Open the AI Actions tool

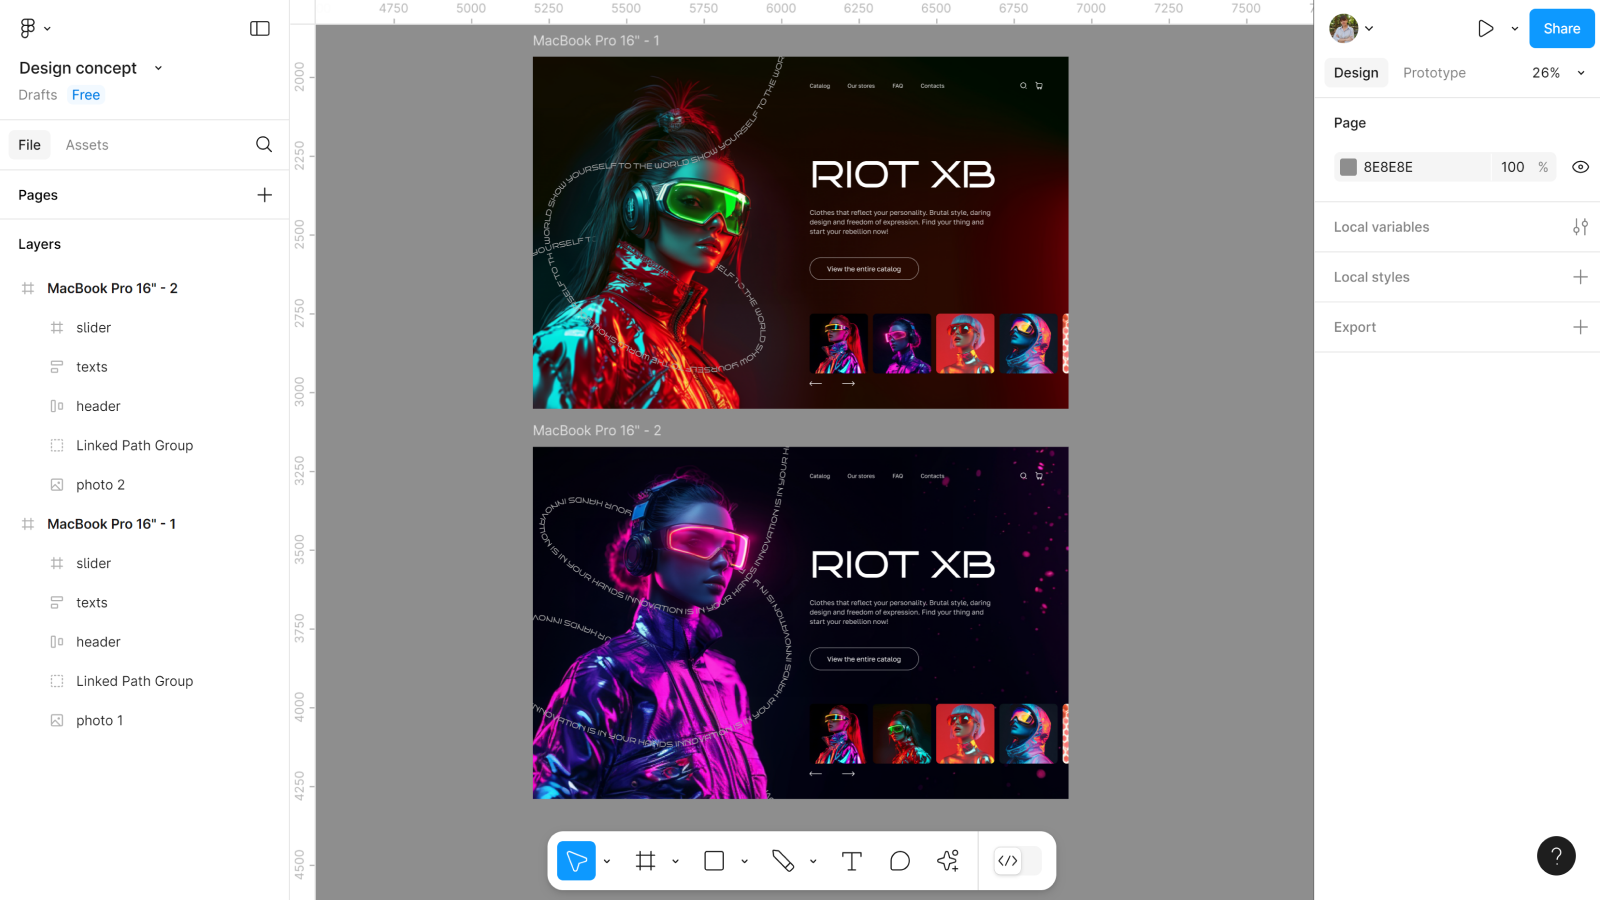(x=948, y=861)
